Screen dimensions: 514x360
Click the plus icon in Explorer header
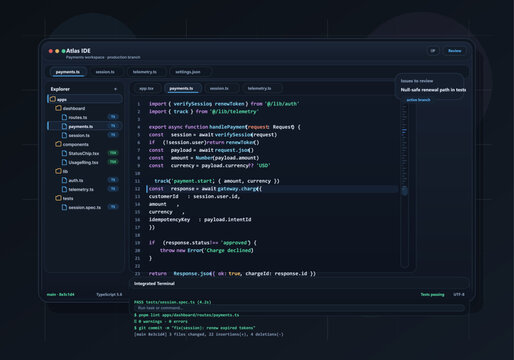(x=115, y=89)
